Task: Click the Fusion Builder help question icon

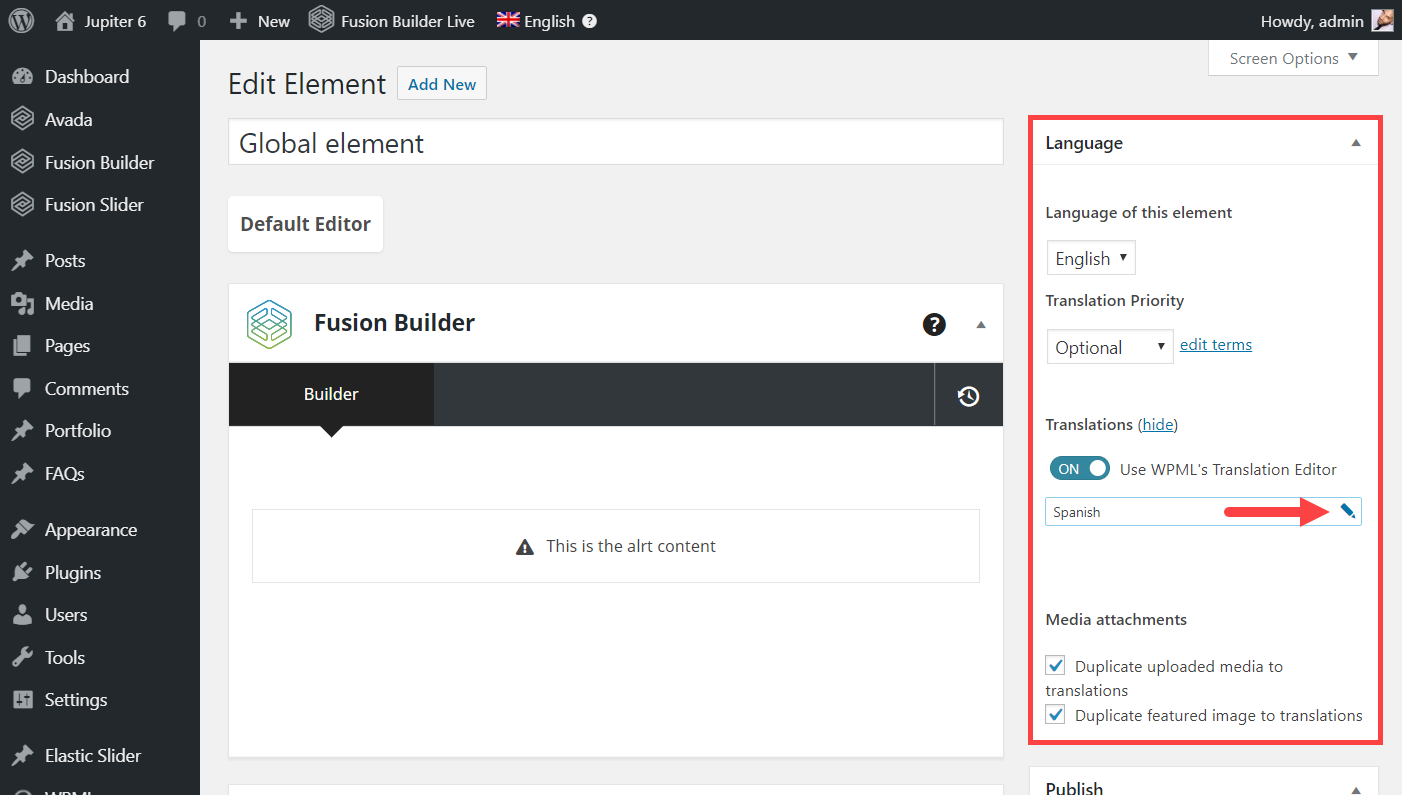Action: click(x=934, y=323)
